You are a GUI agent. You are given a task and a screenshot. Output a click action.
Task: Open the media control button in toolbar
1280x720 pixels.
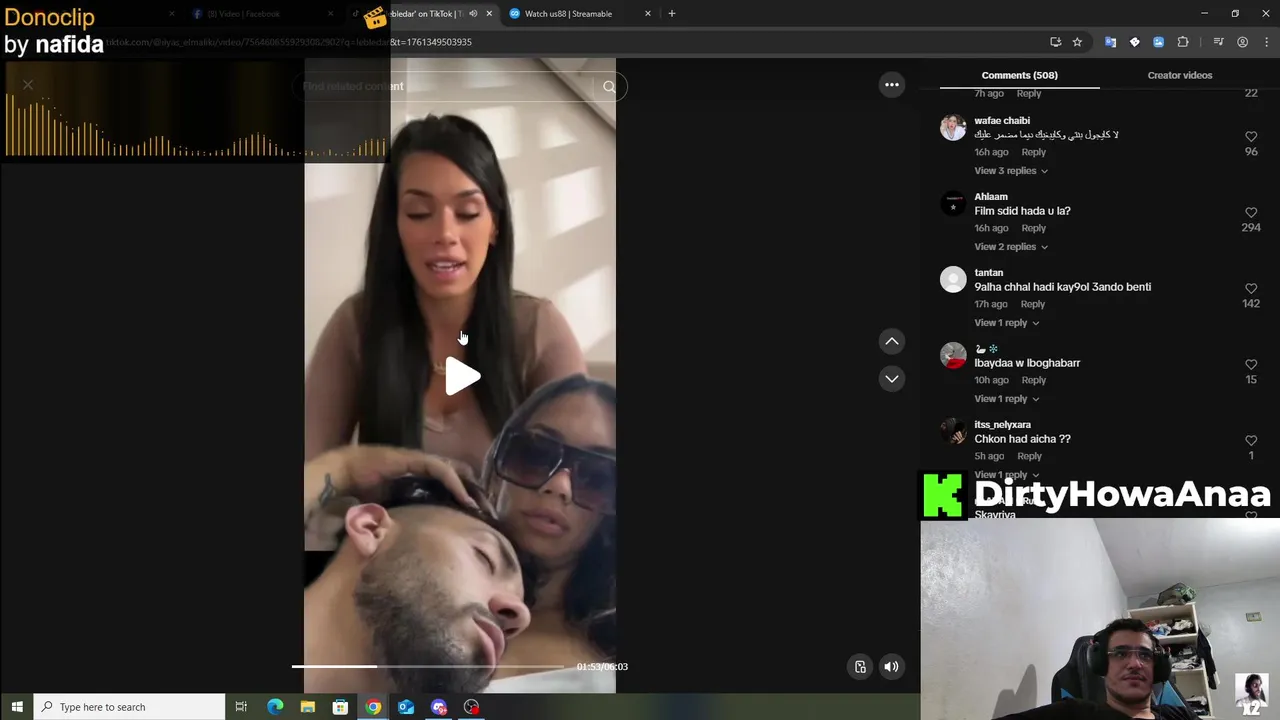tap(1218, 42)
